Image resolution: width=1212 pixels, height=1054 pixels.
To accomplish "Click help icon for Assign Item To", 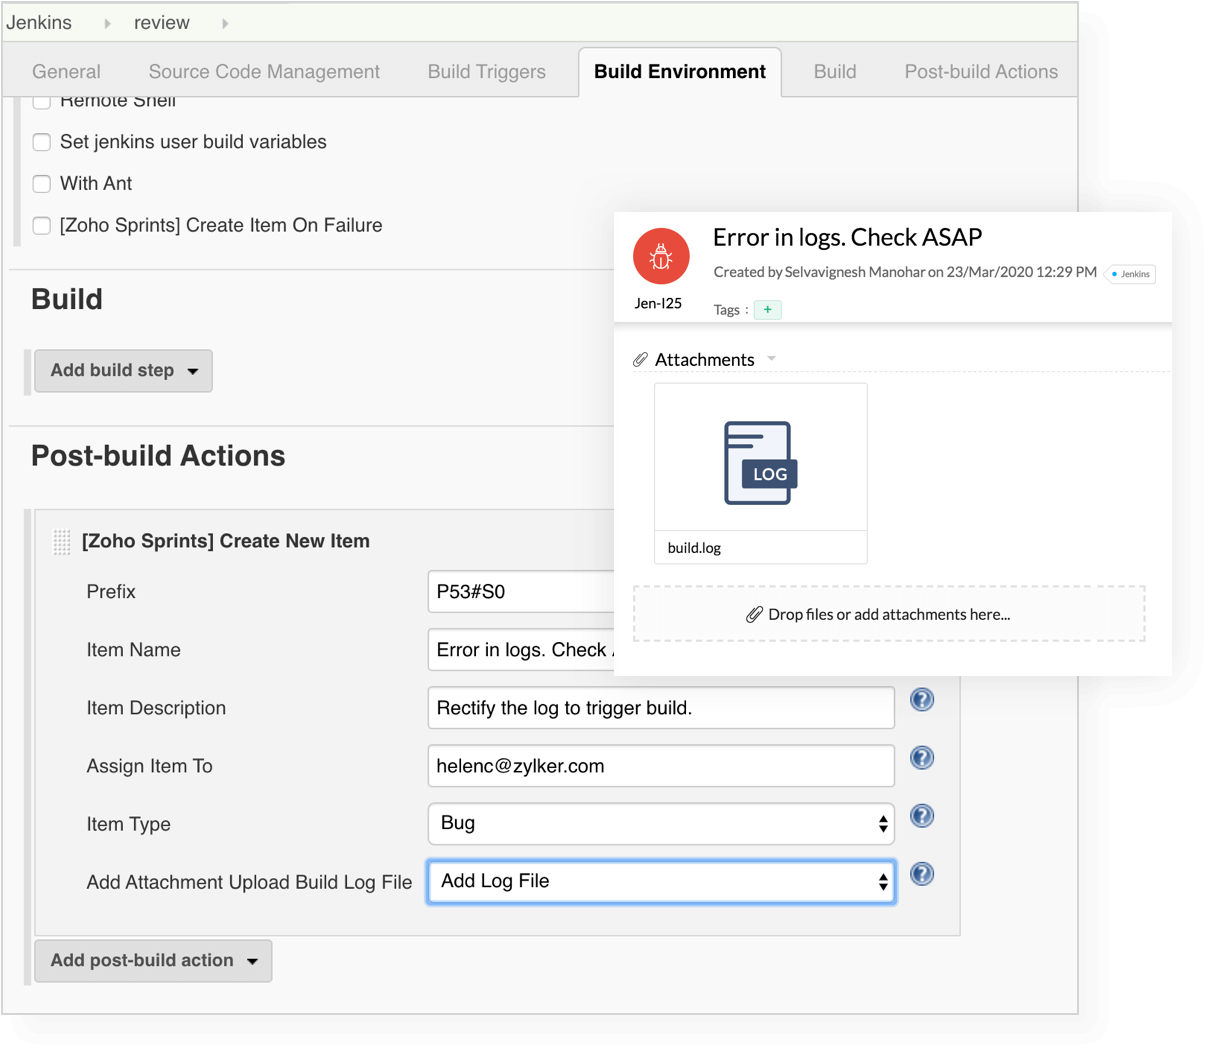I will pyautogui.click(x=922, y=758).
